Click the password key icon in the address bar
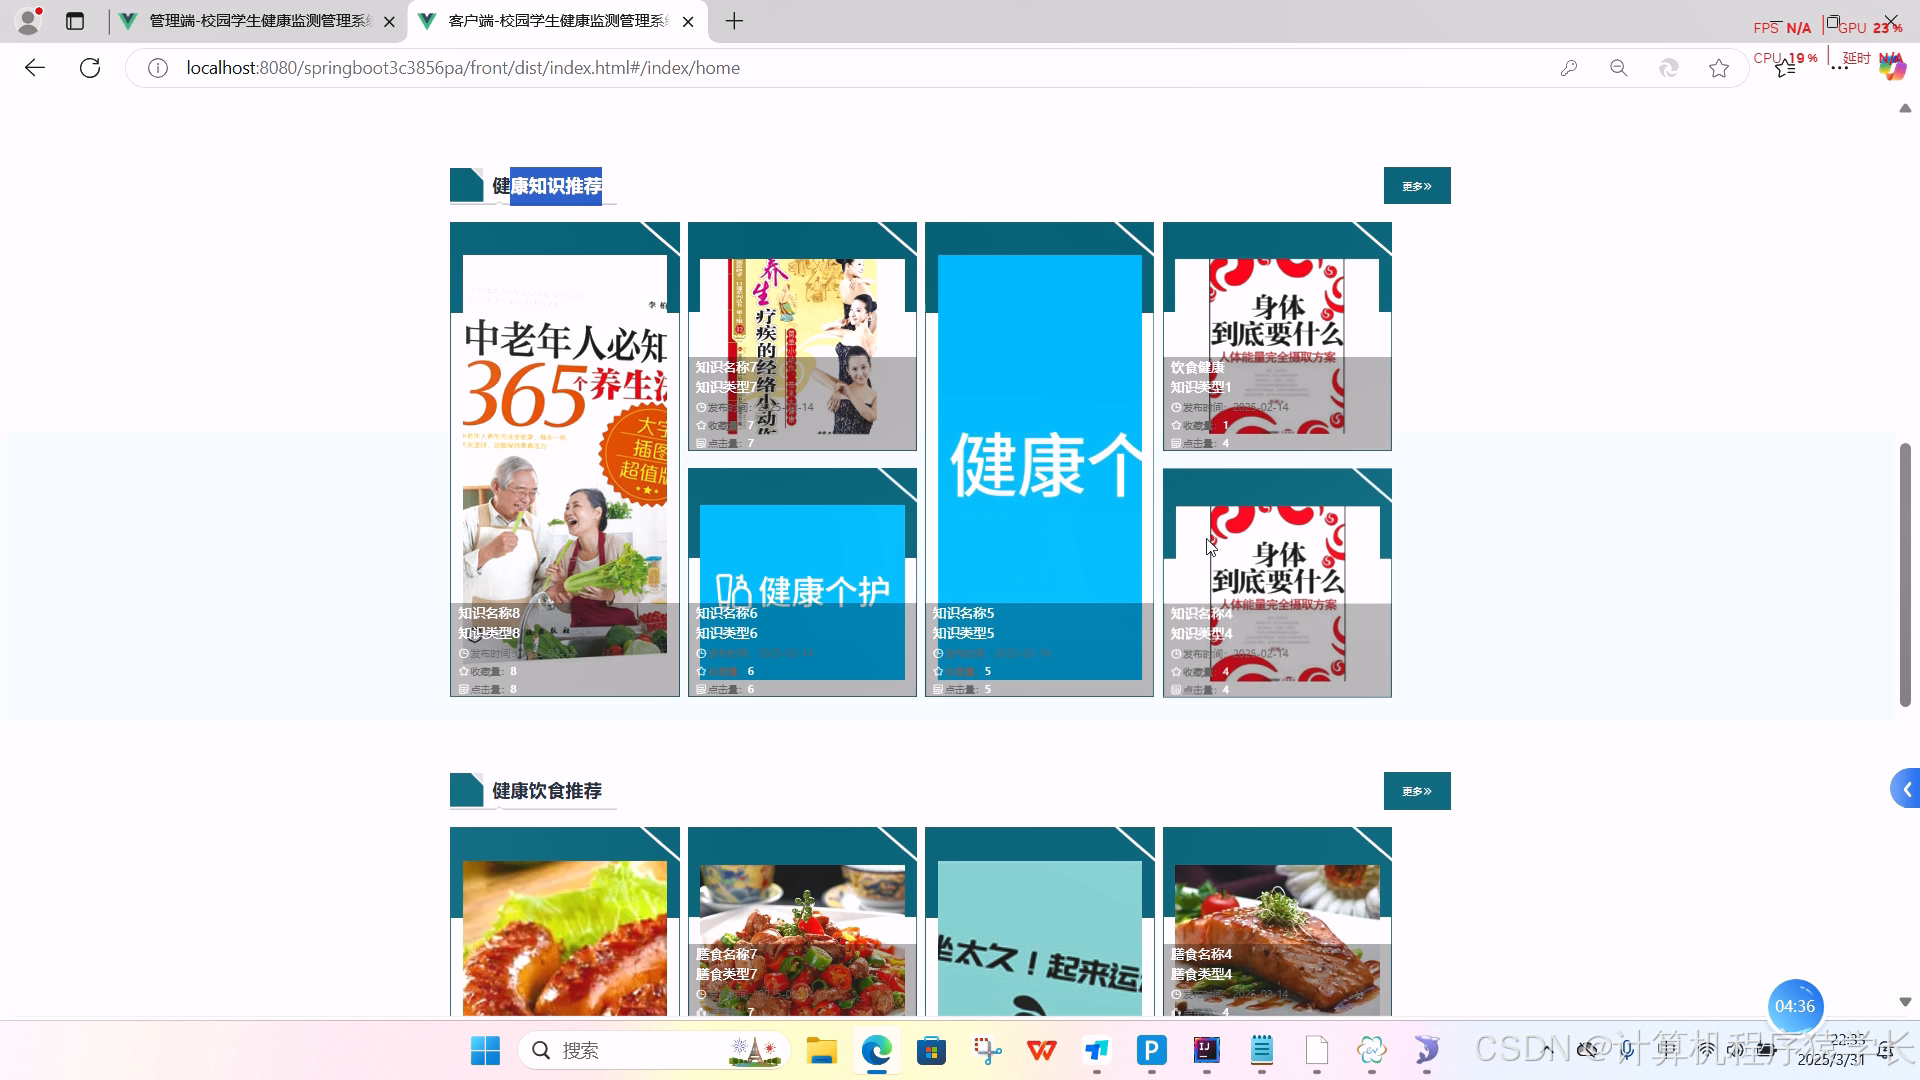The width and height of the screenshot is (1920, 1080). 1569,68
